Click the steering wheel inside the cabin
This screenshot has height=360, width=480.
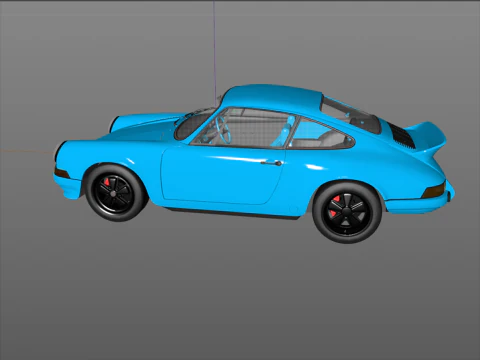pos(223,130)
